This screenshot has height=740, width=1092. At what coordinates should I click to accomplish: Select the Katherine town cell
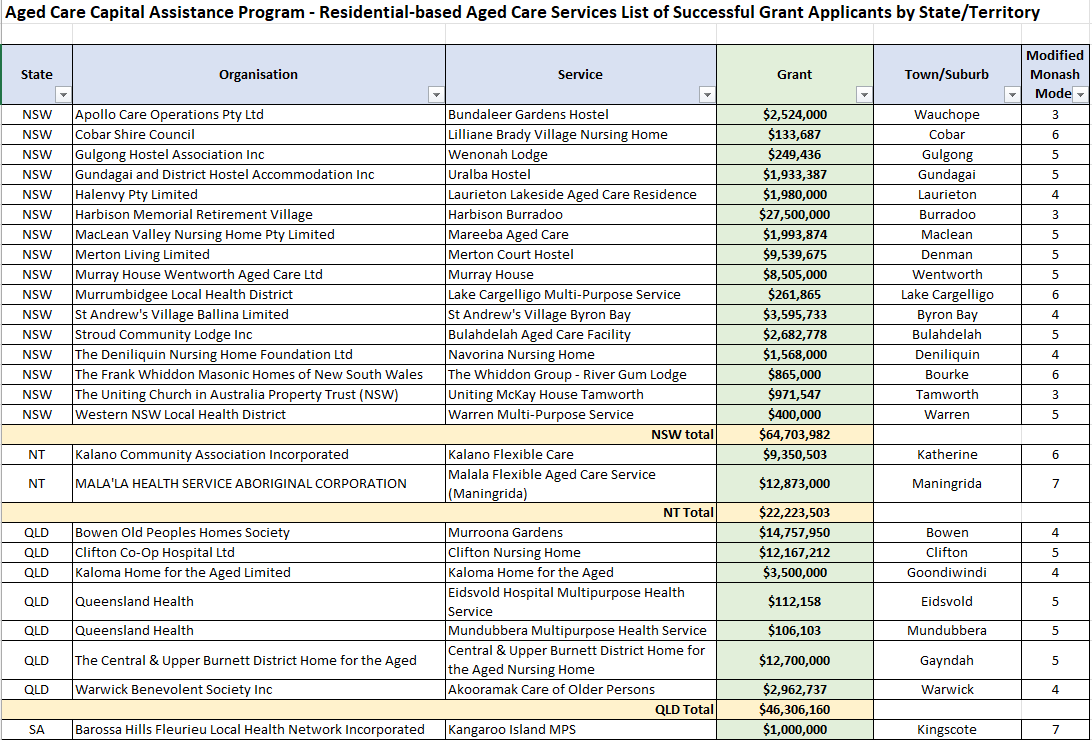click(947, 455)
